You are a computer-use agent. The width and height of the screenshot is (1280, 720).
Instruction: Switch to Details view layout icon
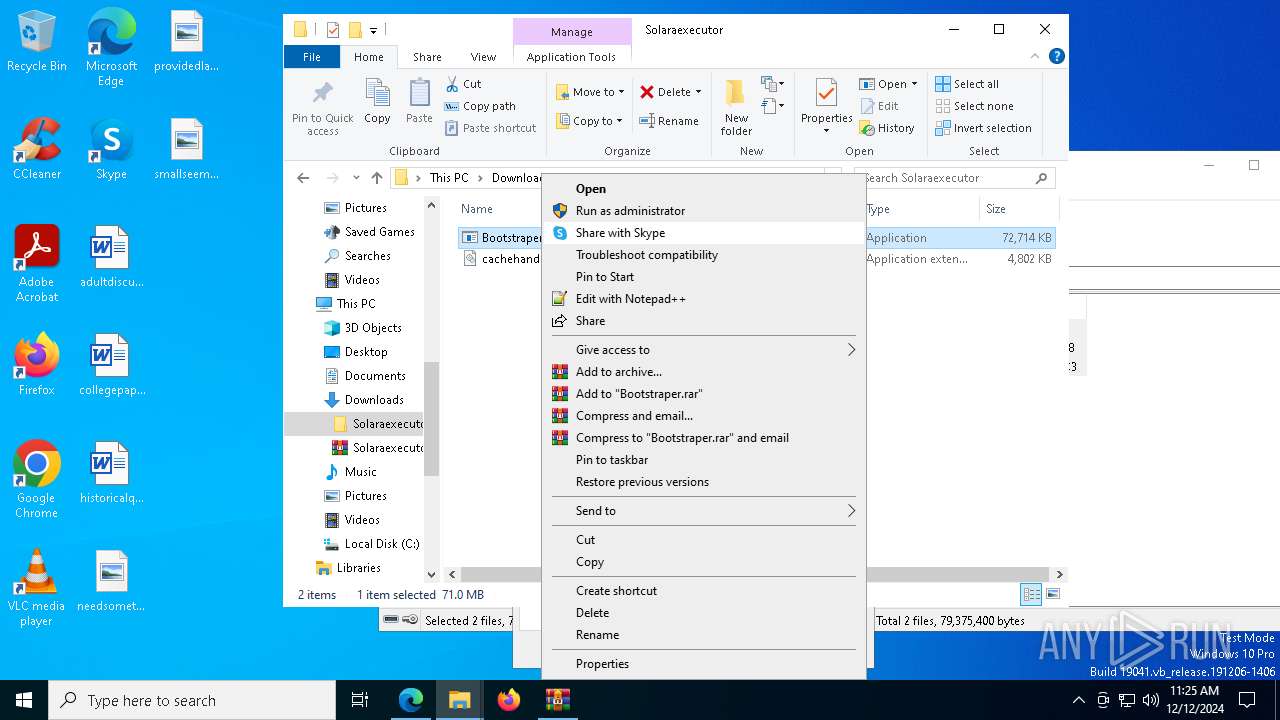1031,595
